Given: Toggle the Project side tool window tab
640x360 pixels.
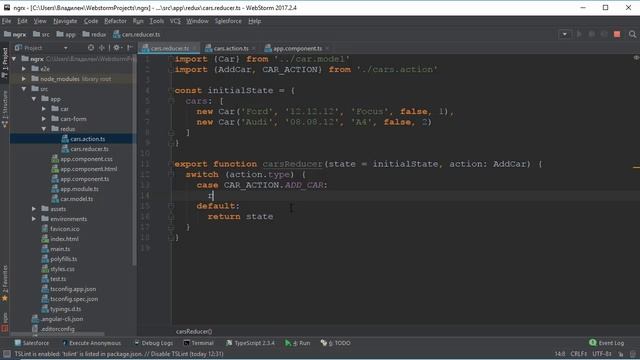Looking at the screenshot, I should (x=4, y=63).
